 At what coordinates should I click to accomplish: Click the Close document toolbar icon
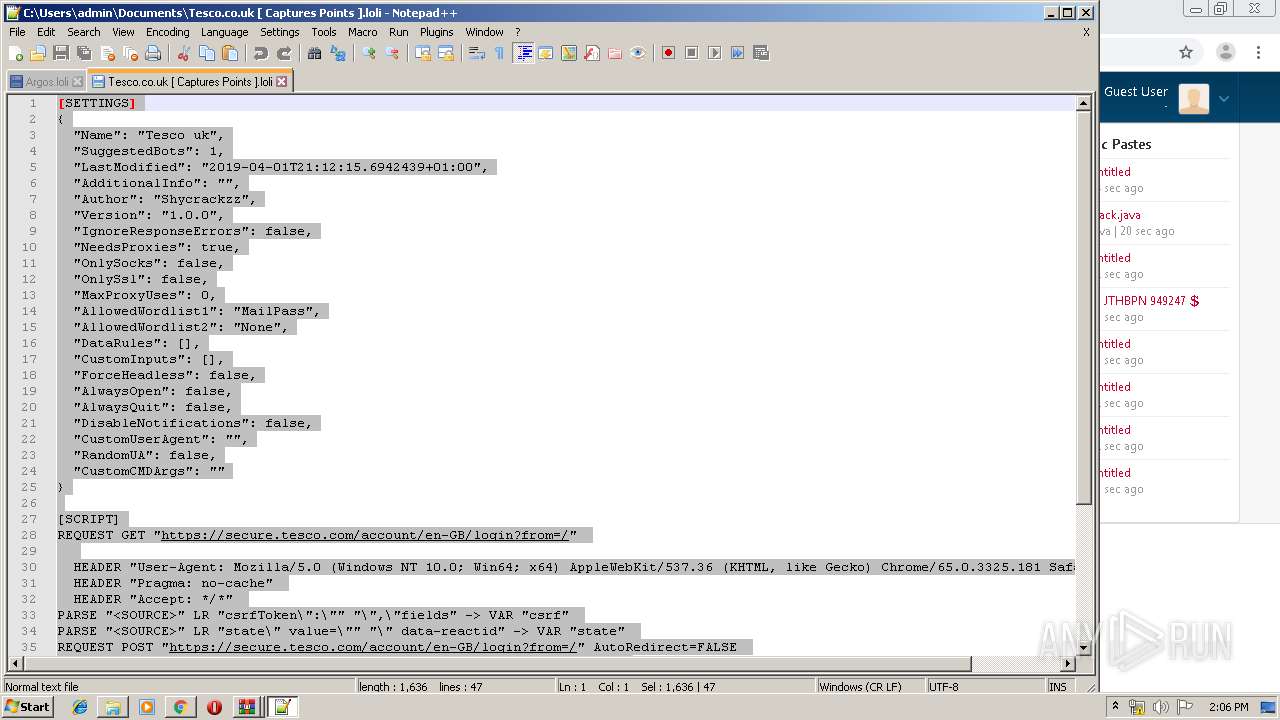click(107, 53)
